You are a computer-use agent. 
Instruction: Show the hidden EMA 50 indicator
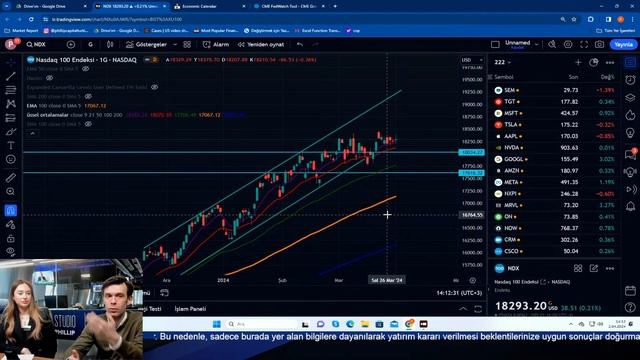point(86,69)
